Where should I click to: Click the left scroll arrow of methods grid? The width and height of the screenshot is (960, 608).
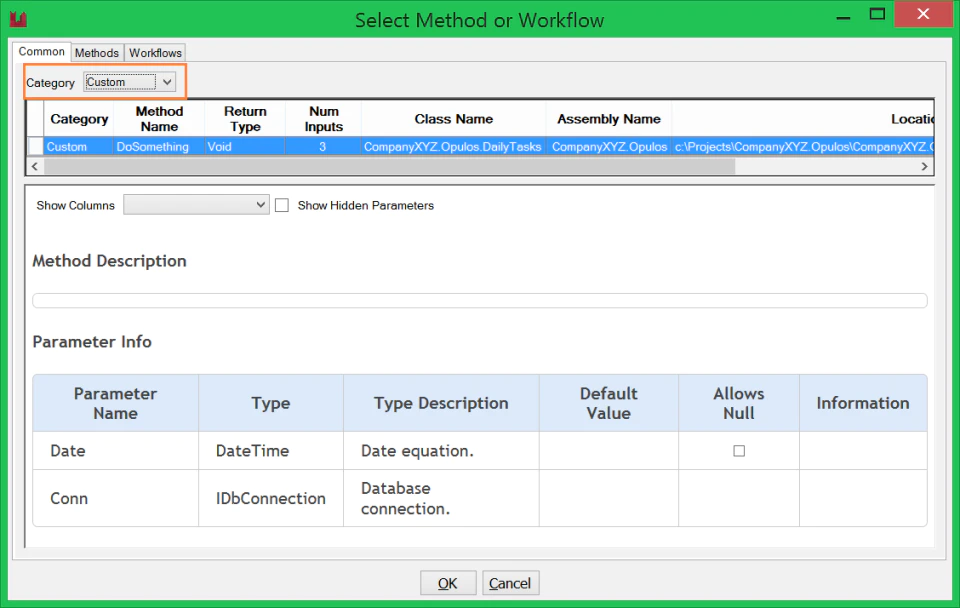click(35, 167)
